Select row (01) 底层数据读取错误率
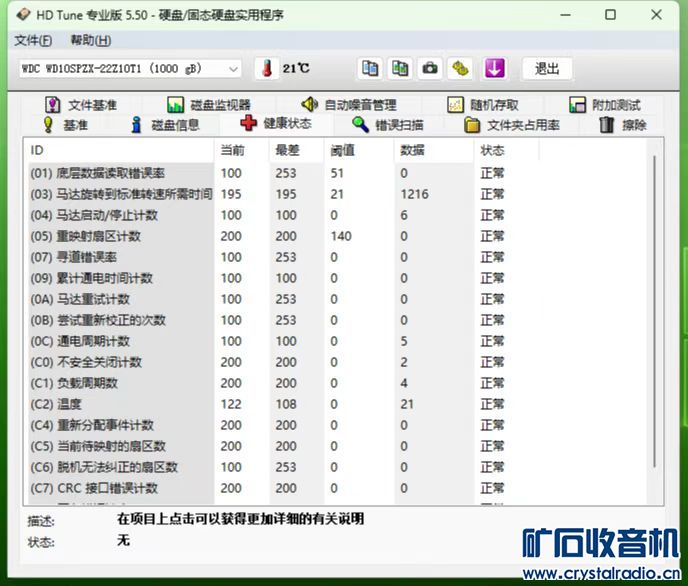The height and width of the screenshot is (586, 688). pos(338,173)
